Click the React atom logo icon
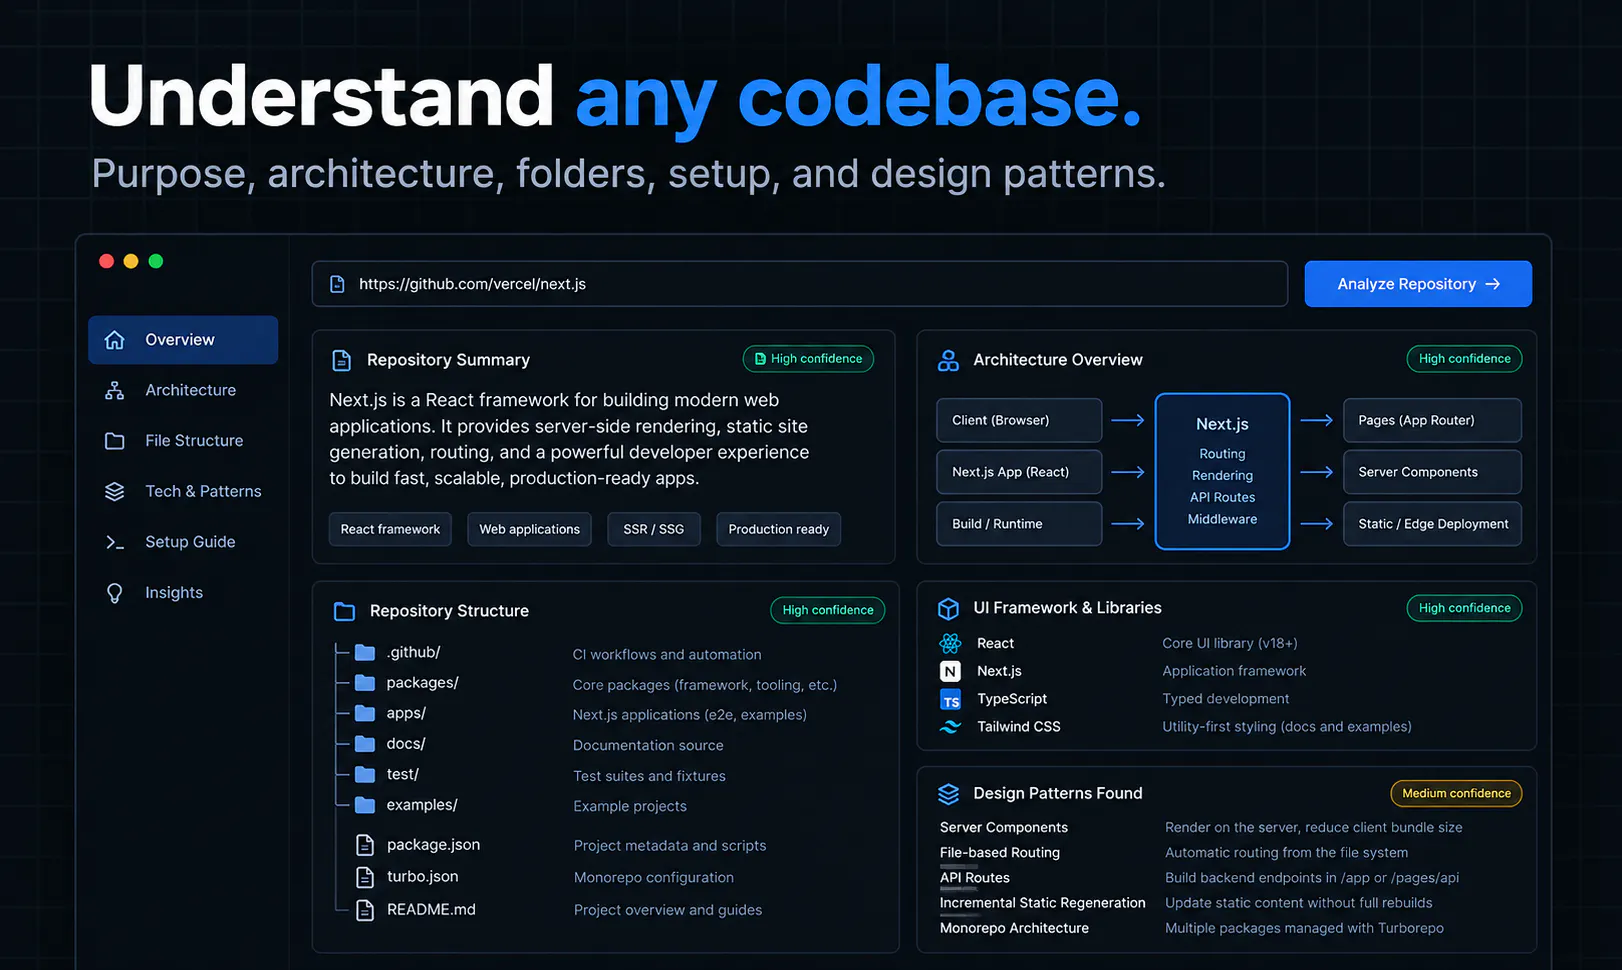The width and height of the screenshot is (1622, 970). pyautogui.click(x=950, y=643)
